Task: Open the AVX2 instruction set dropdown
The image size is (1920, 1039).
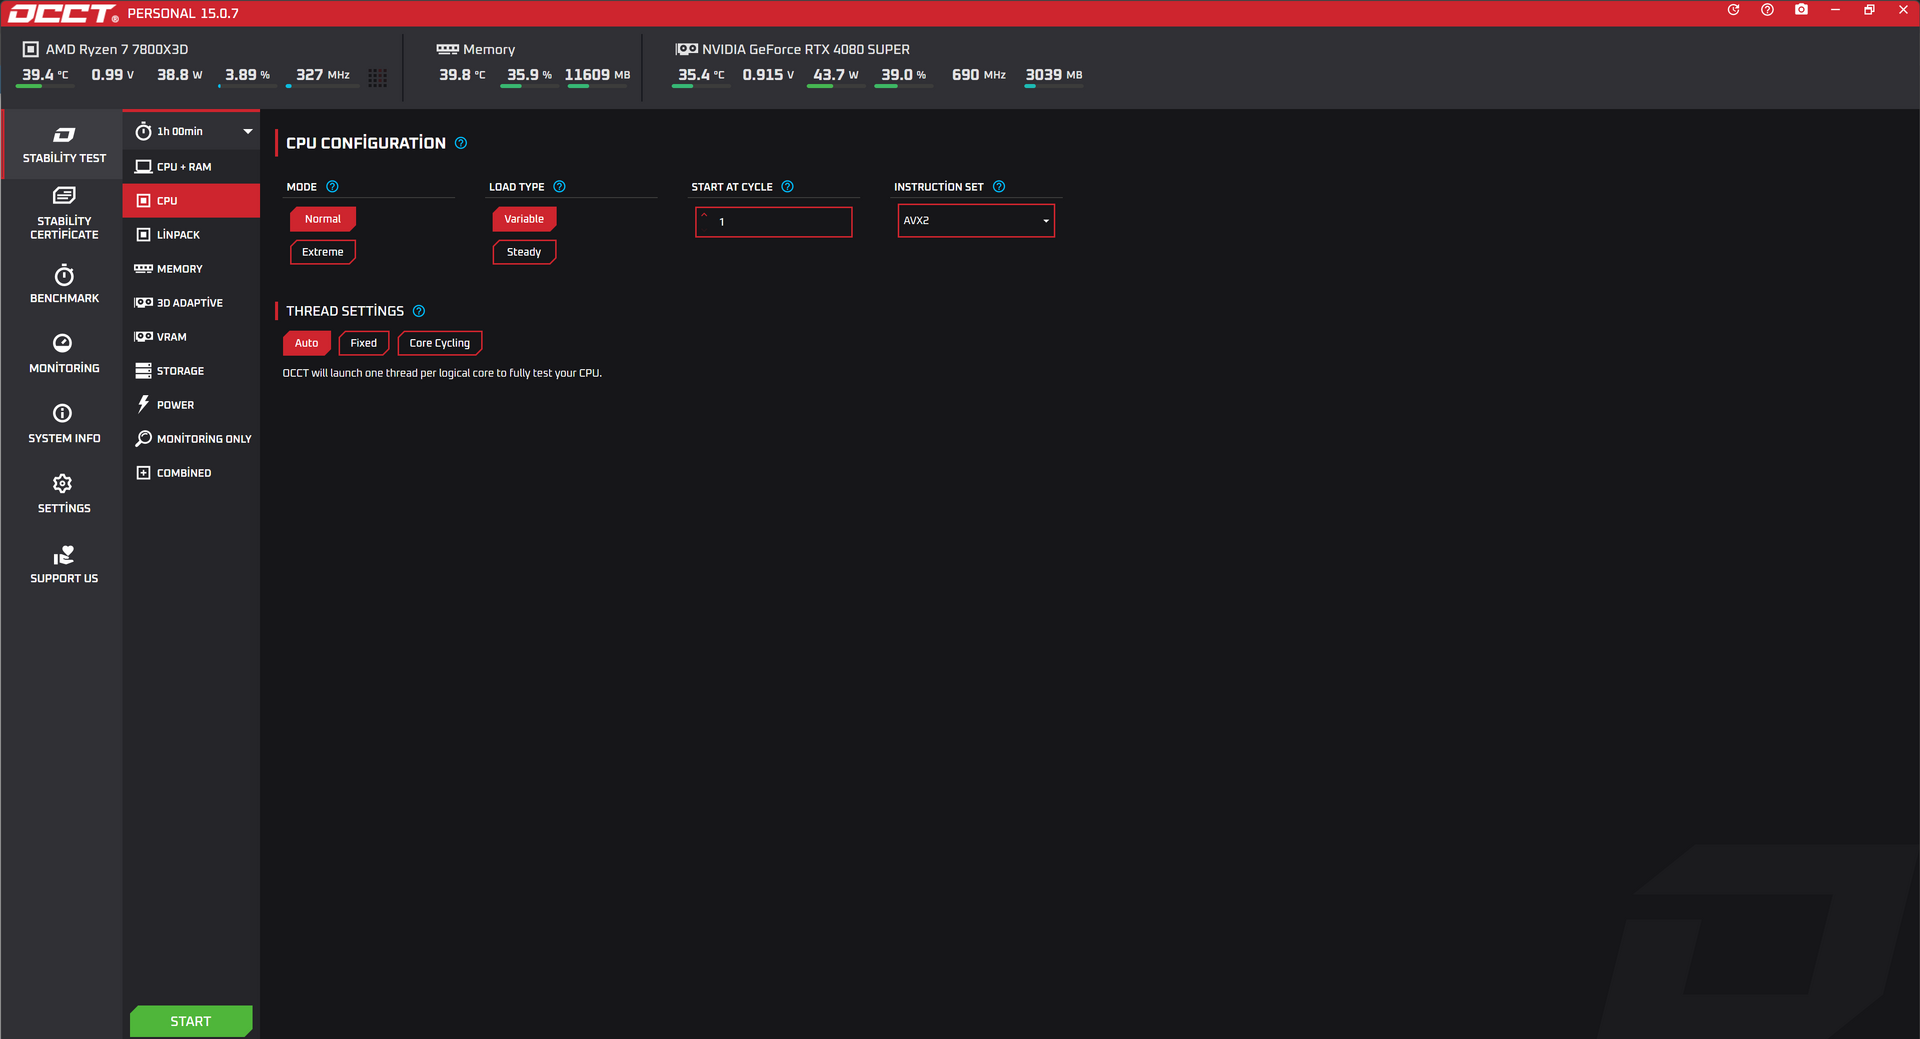Action: pos(976,221)
